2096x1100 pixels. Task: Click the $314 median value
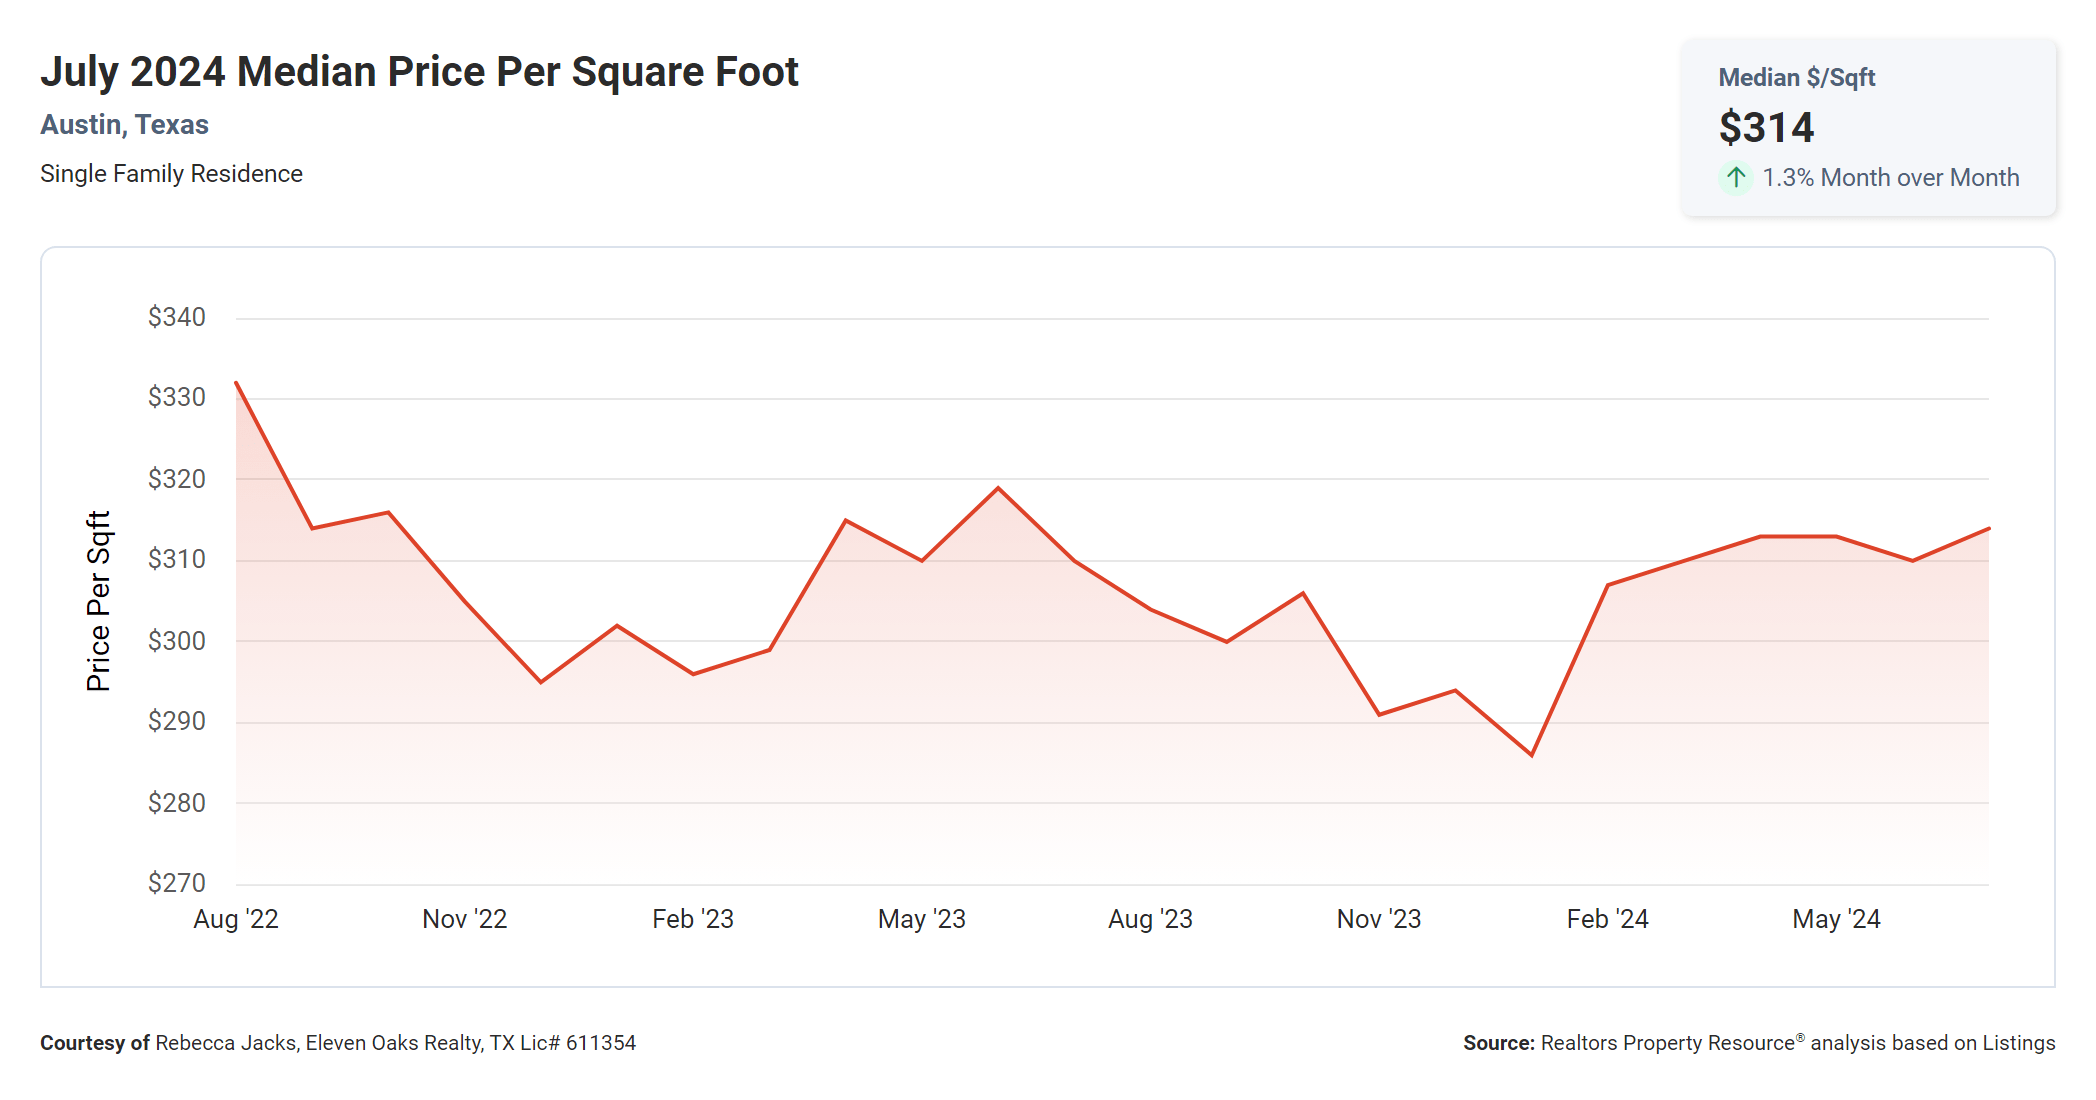point(1766,127)
